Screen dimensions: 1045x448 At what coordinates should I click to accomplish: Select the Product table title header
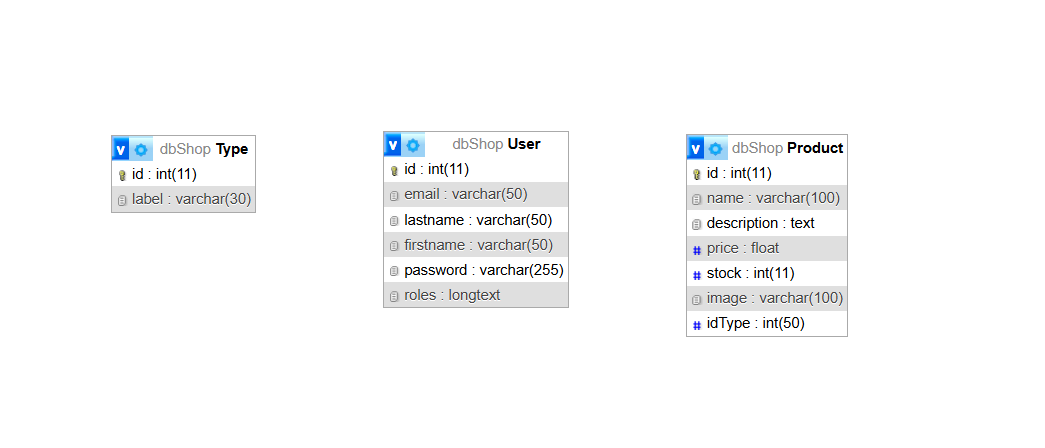(x=787, y=148)
